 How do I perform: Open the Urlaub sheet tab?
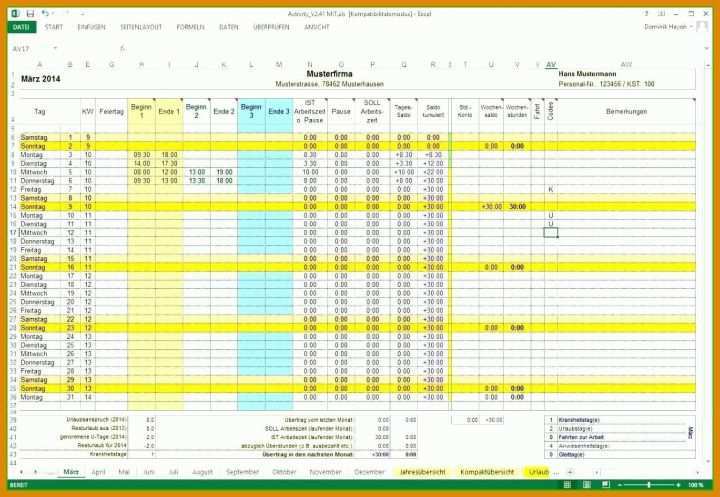click(x=538, y=472)
